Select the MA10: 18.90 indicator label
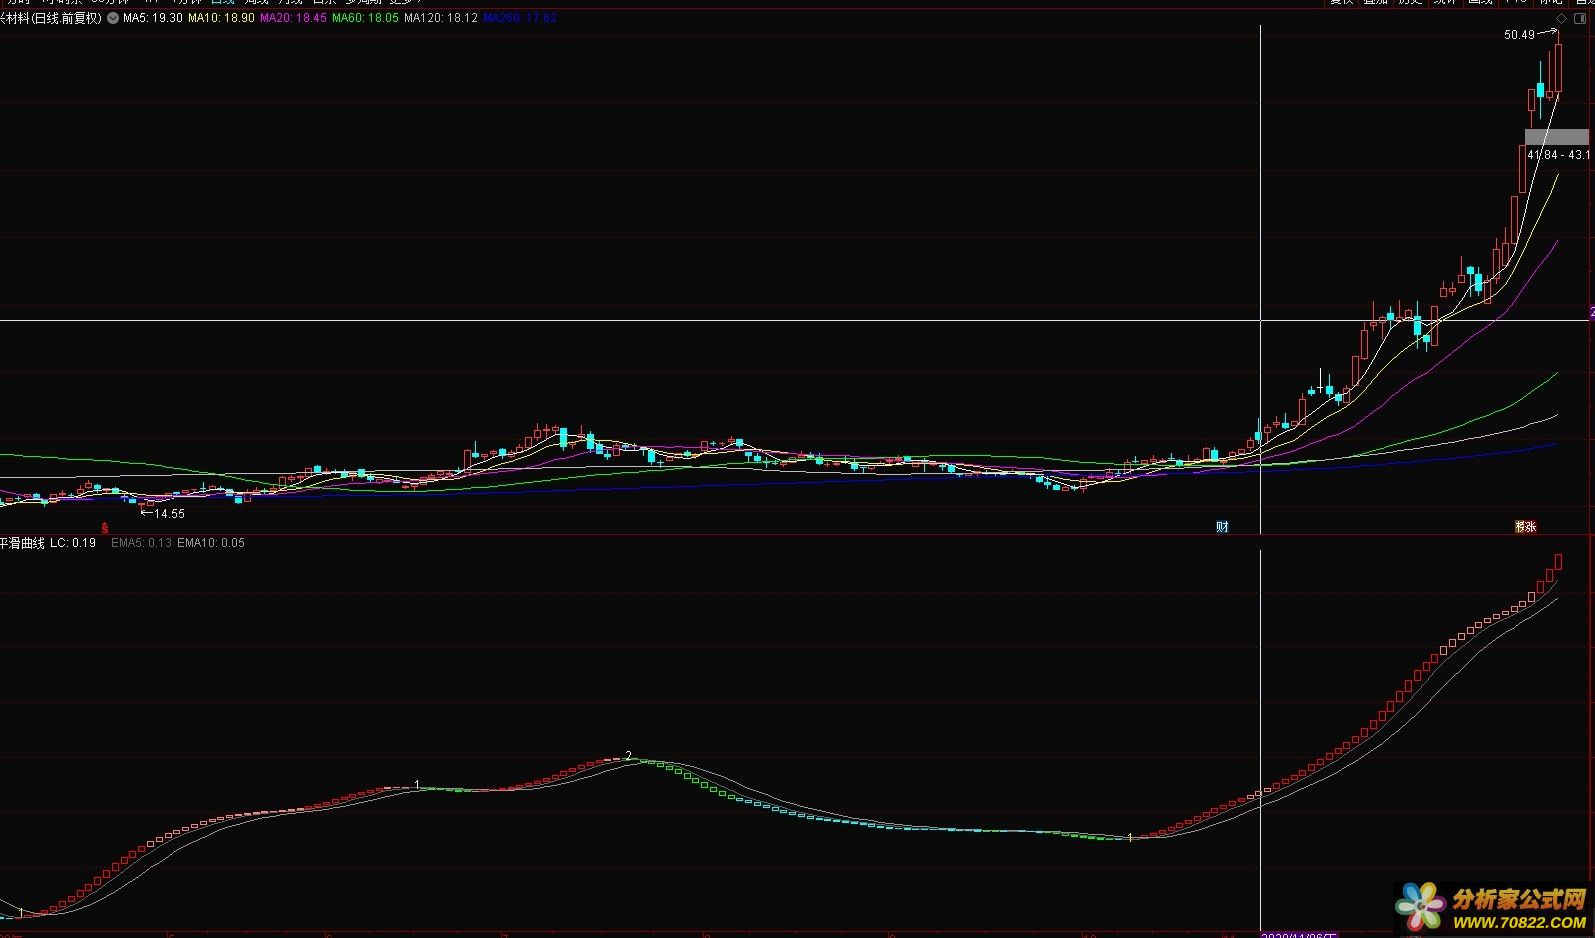The height and width of the screenshot is (938, 1595). pos(221,18)
